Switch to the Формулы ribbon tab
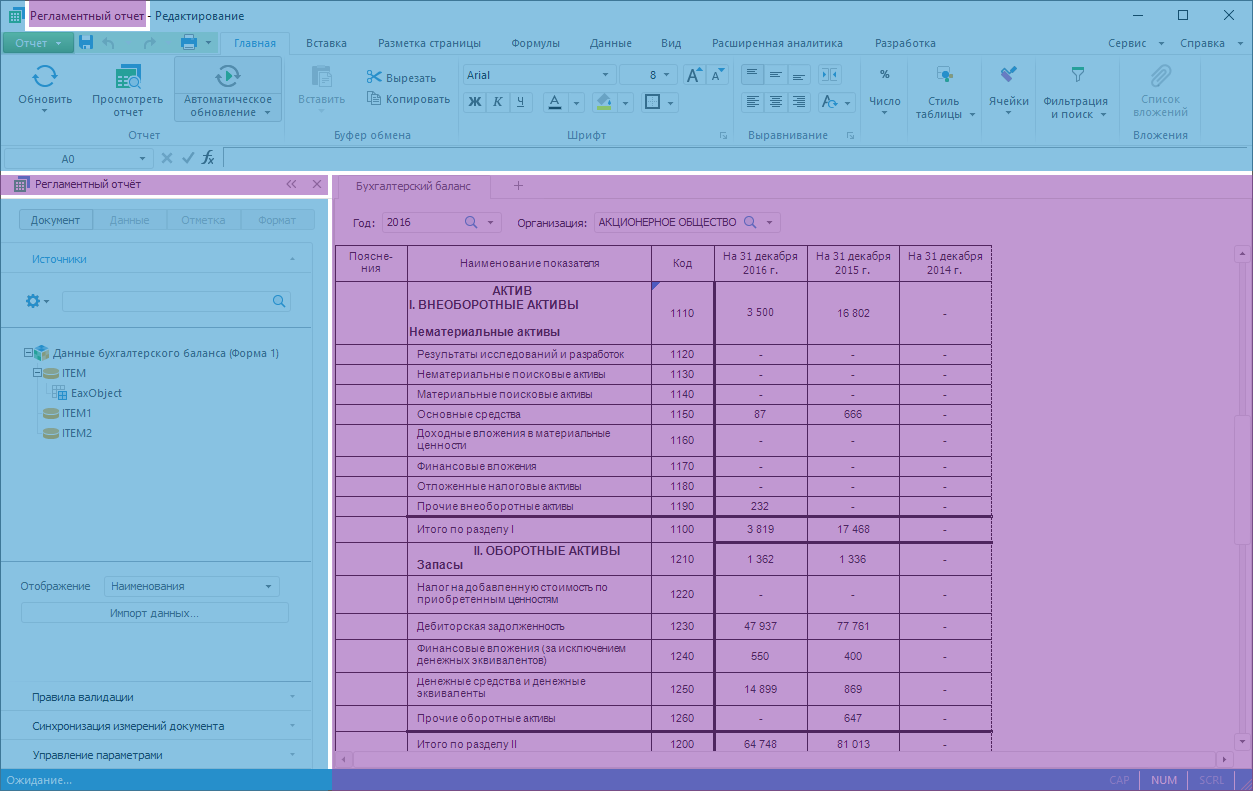The height and width of the screenshot is (791, 1253). pos(535,43)
